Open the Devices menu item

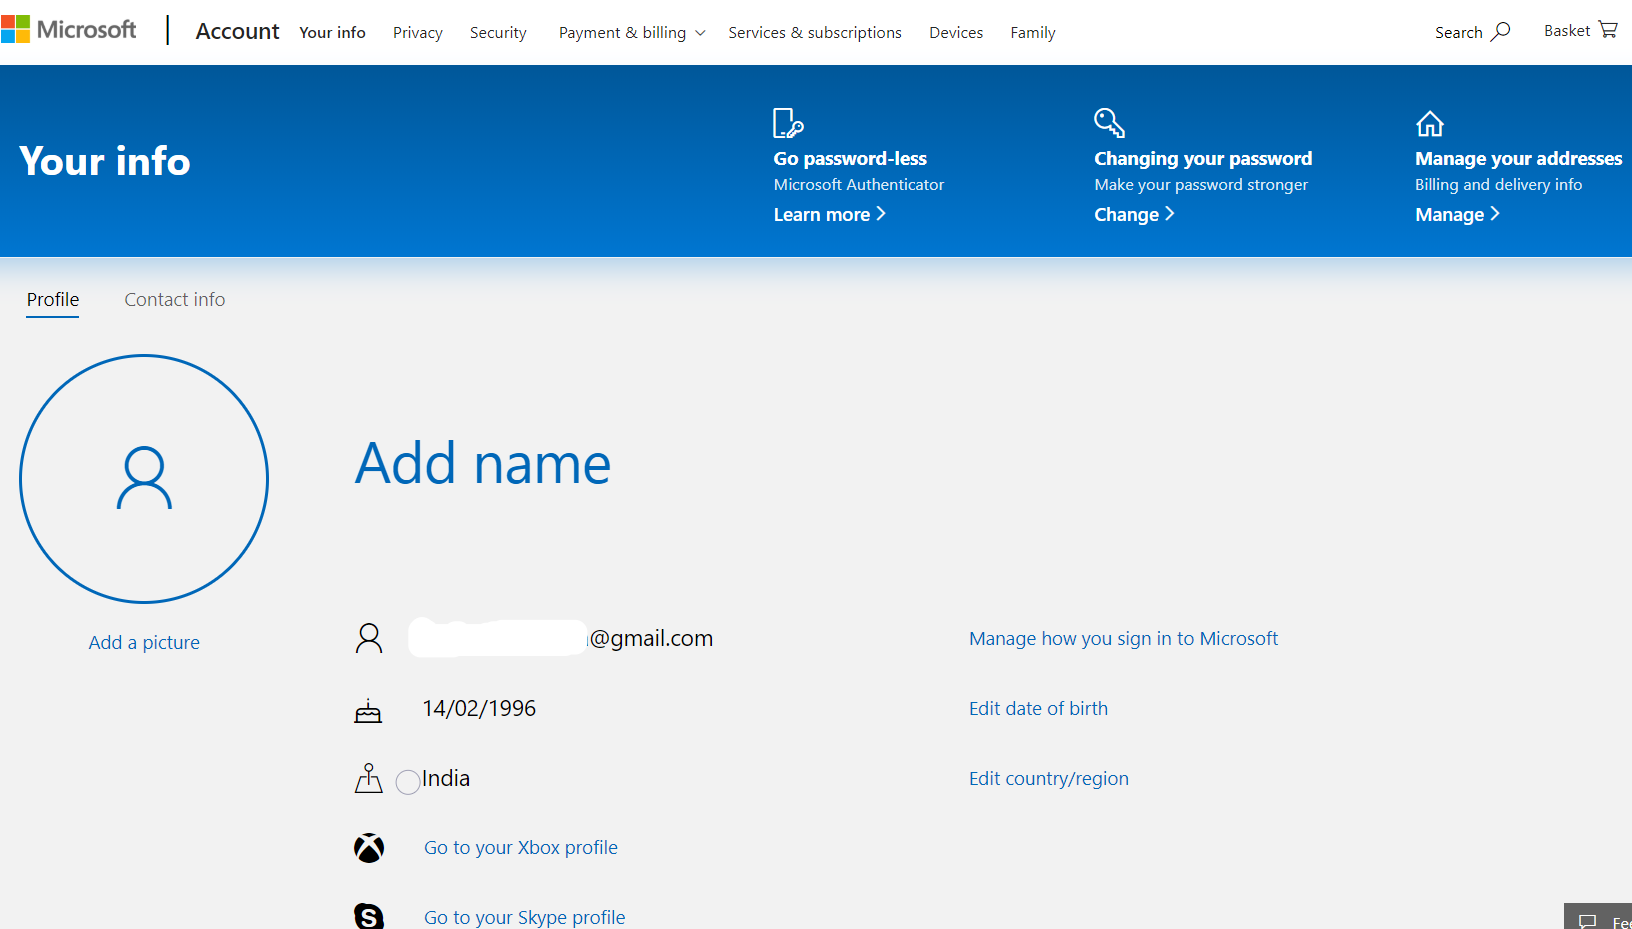click(x=956, y=33)
